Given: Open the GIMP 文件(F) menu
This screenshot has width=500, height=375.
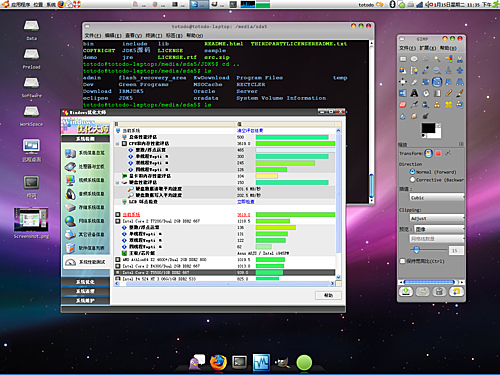Looking at the screenshot, I should [407, 48].
